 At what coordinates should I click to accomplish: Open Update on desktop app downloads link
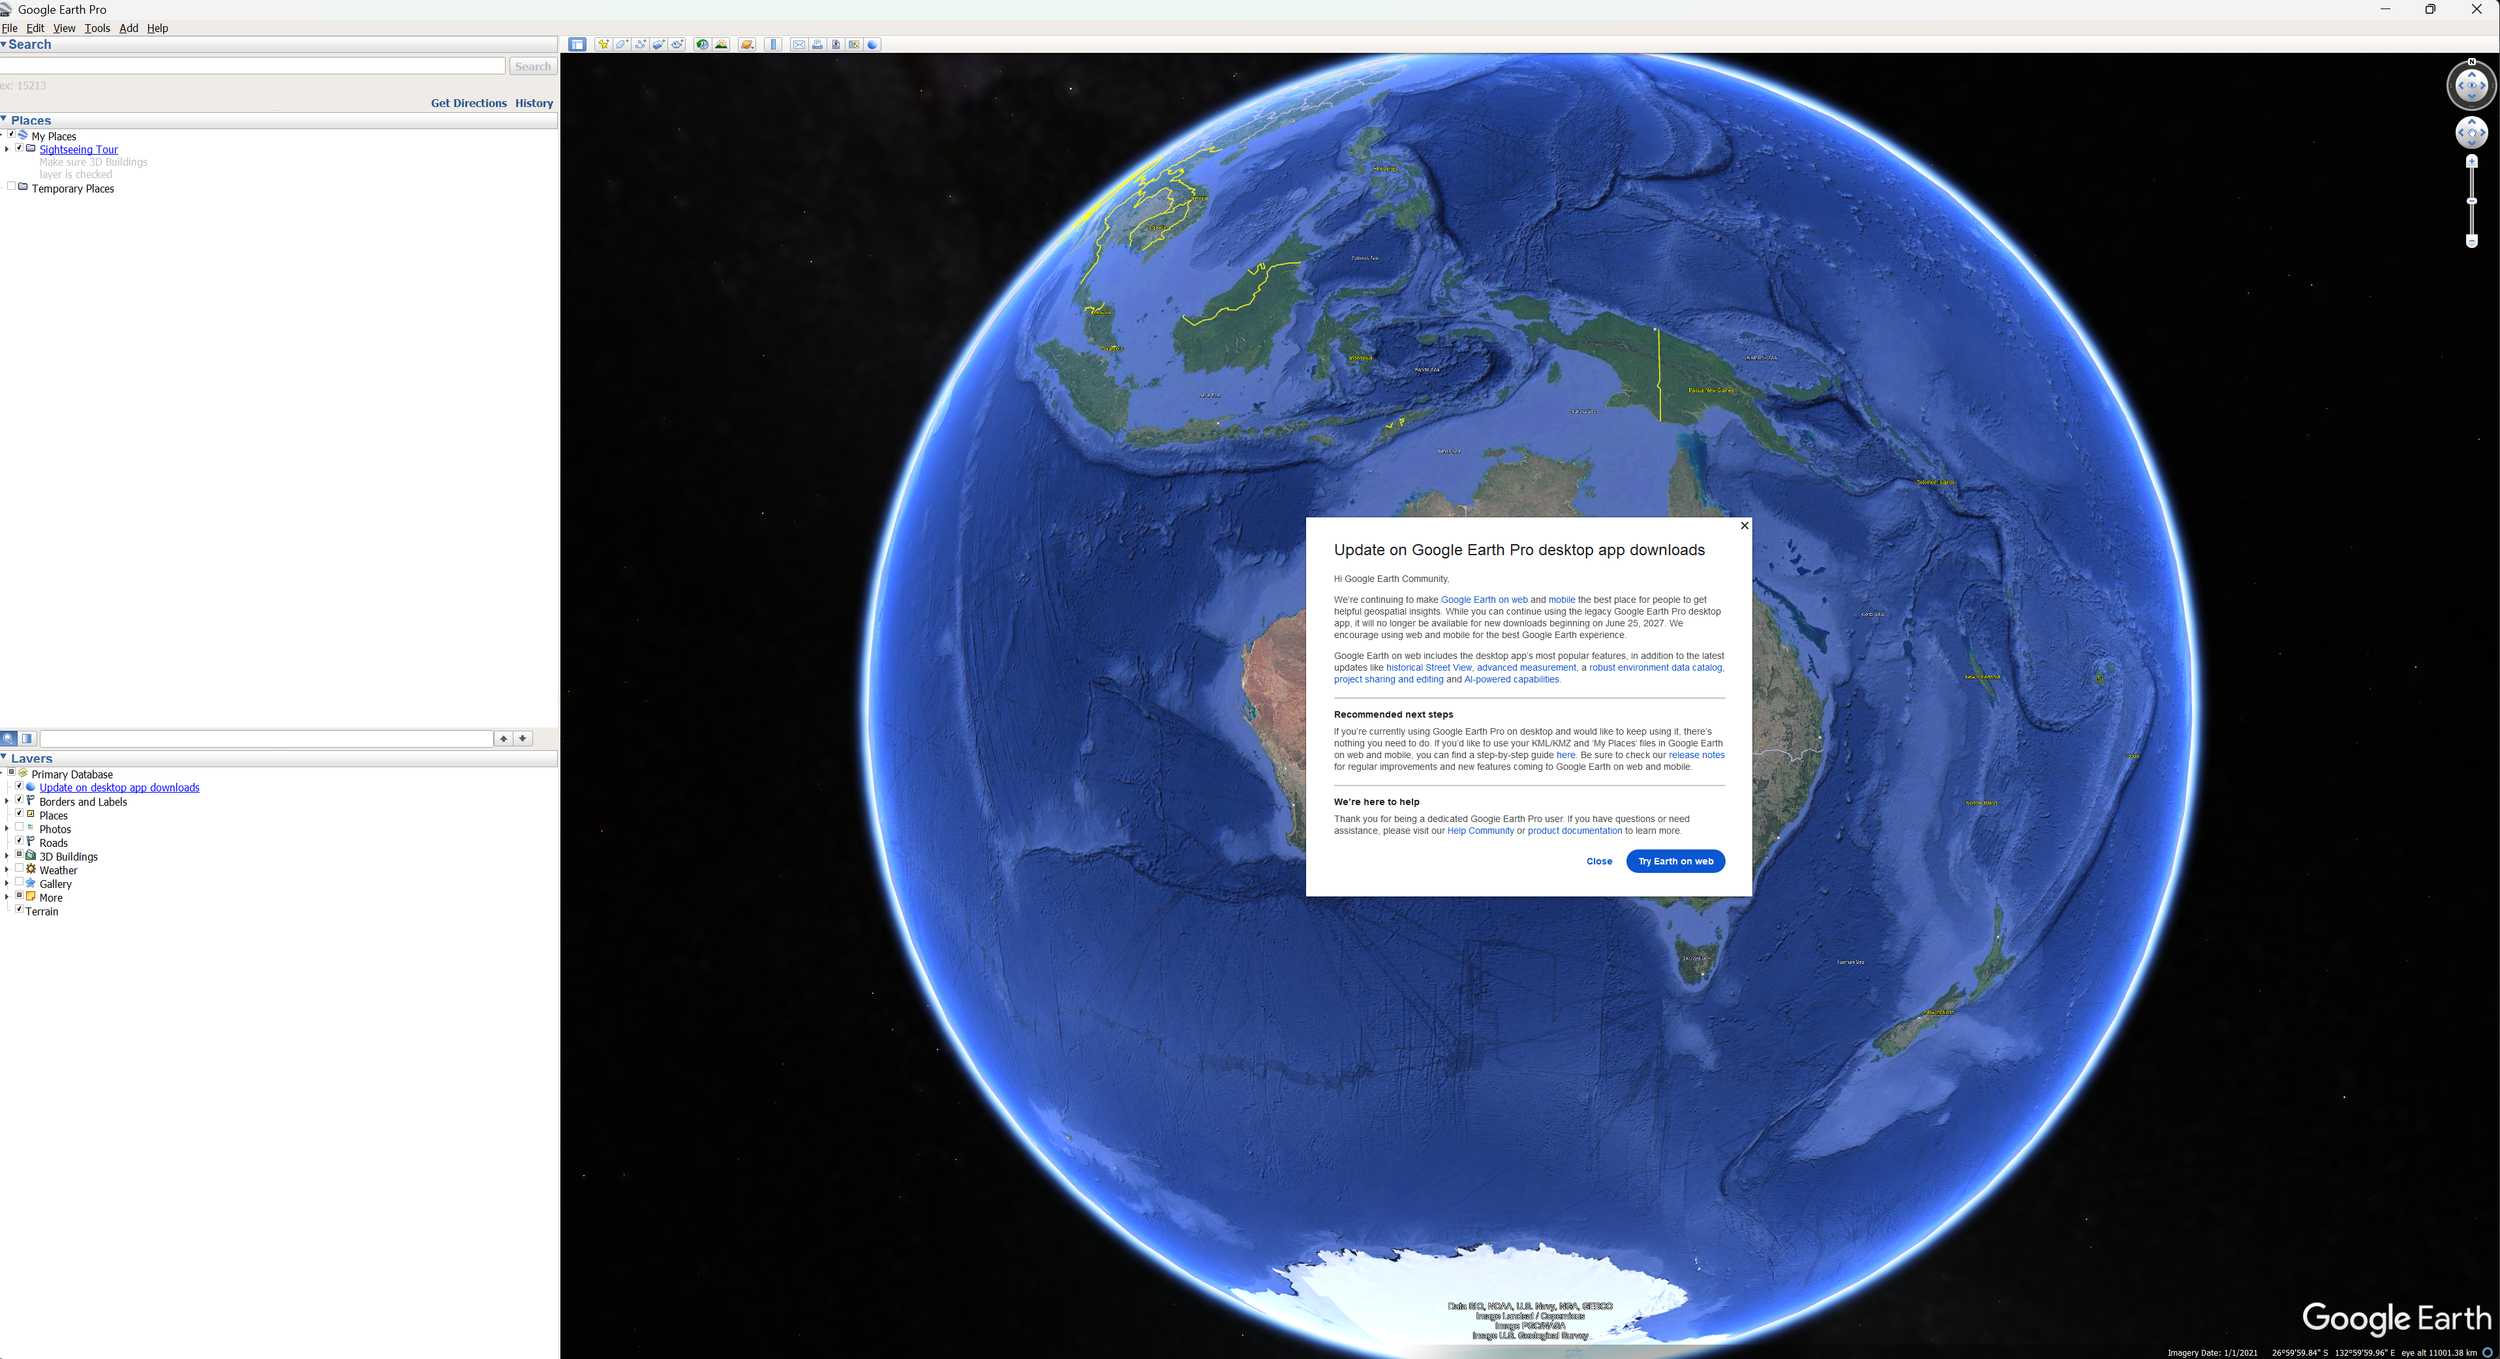119,788
